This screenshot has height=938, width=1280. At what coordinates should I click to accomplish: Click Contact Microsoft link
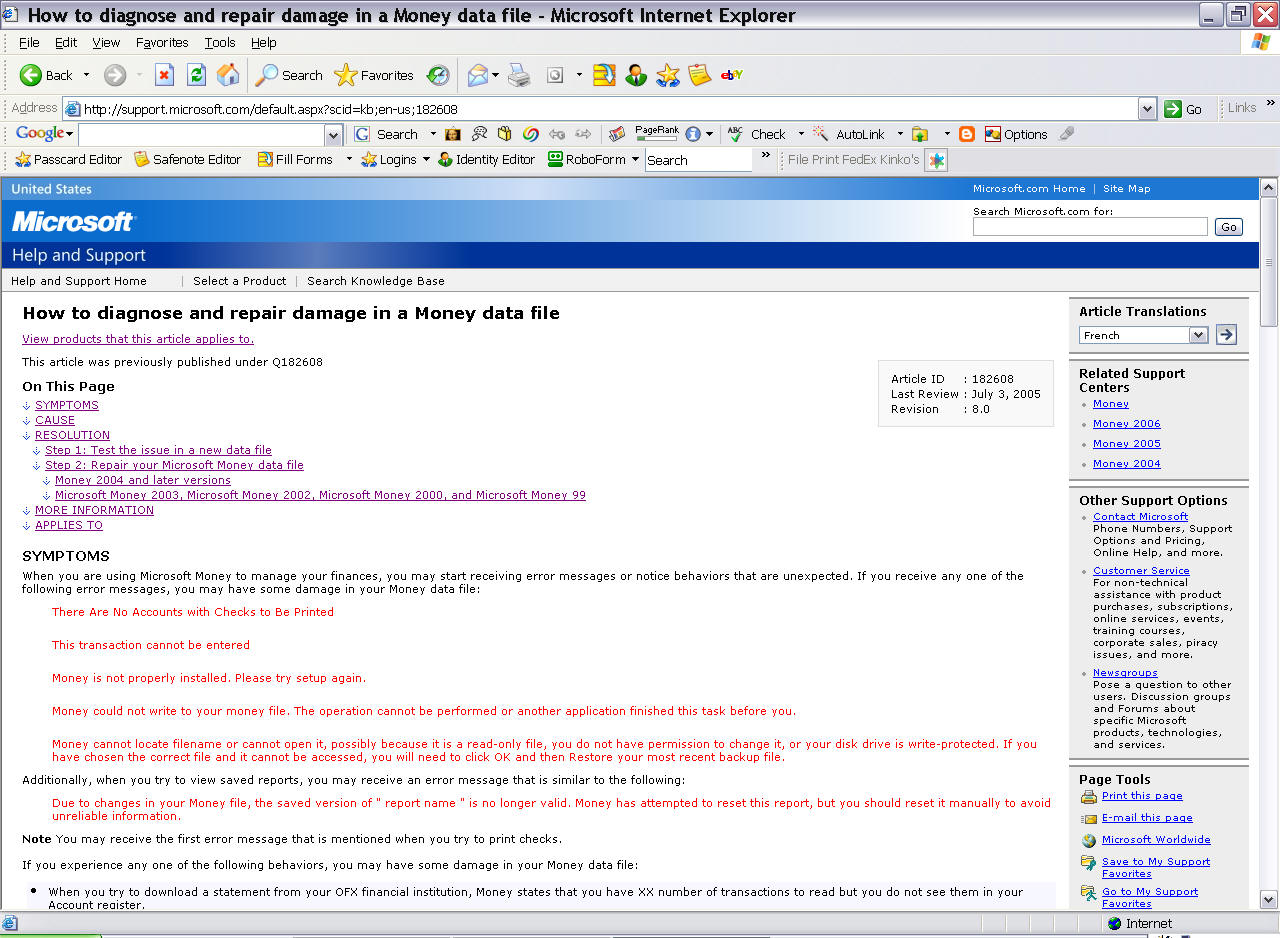tap(1141, 517)
